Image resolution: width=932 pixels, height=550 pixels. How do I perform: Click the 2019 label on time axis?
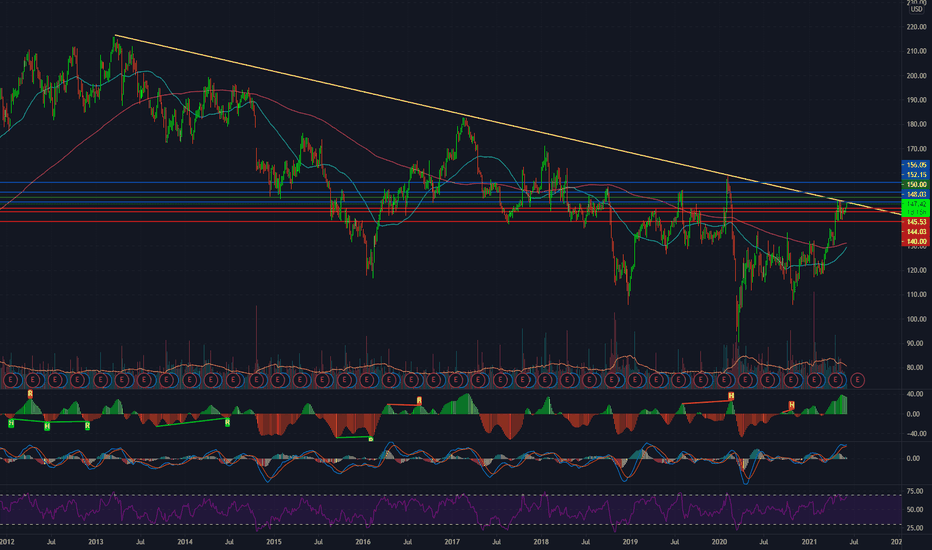(630, 542)
